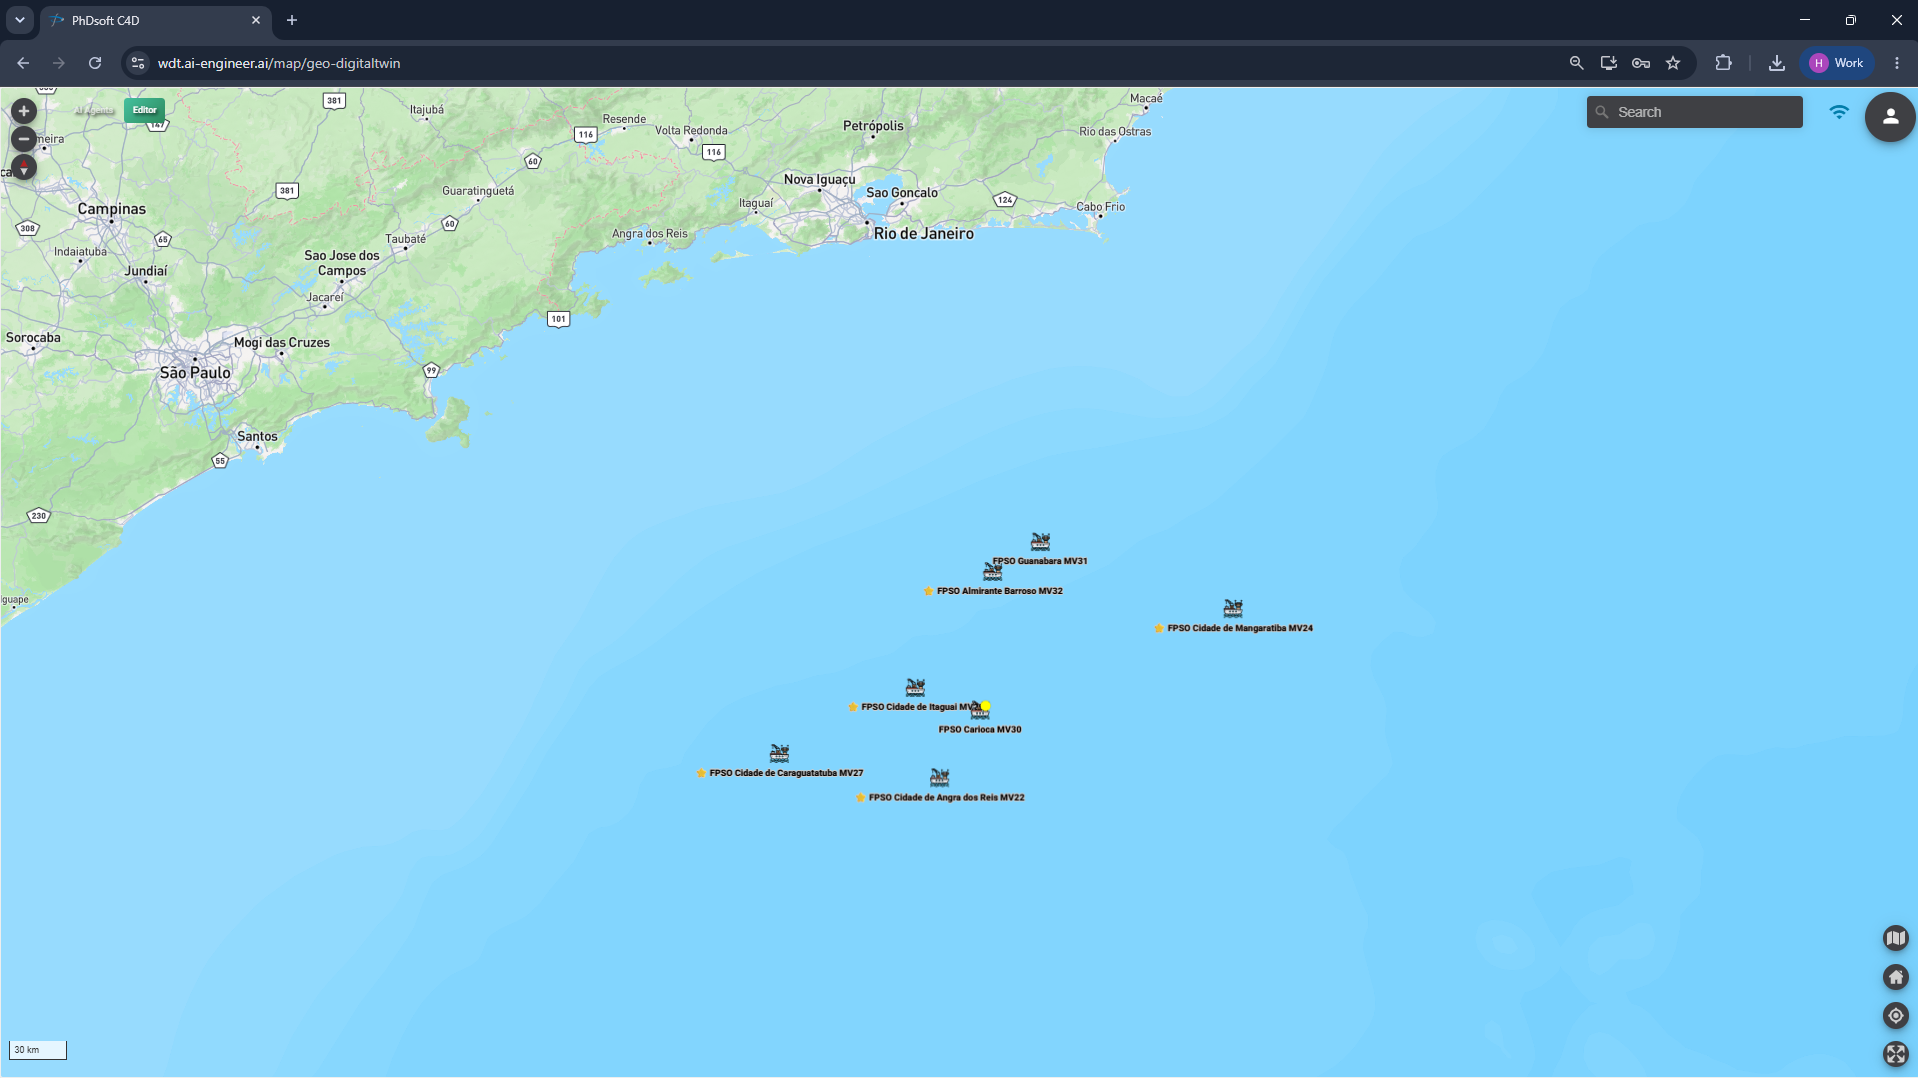Zoom in on the map with the plus button
The width and height of the screenshot is (1918, 1078).
[x=24, y=111]
